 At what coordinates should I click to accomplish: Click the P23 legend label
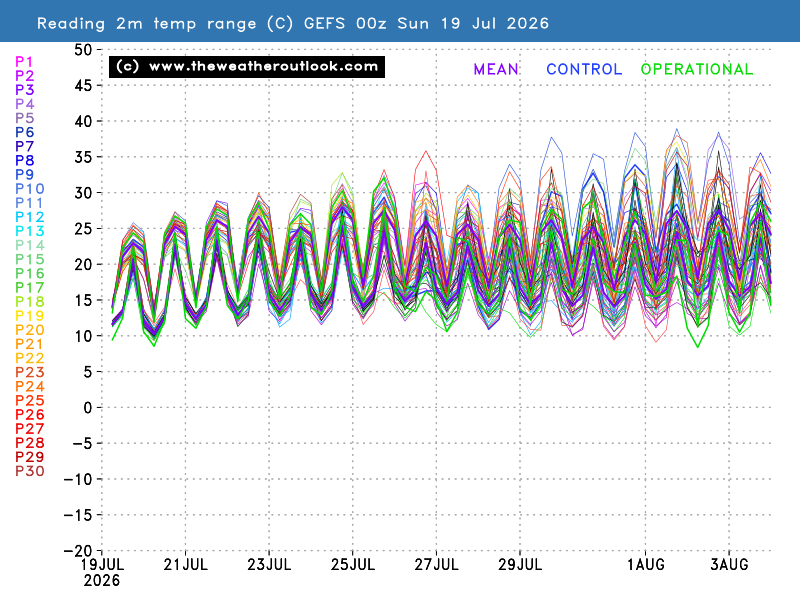point(30,372)
